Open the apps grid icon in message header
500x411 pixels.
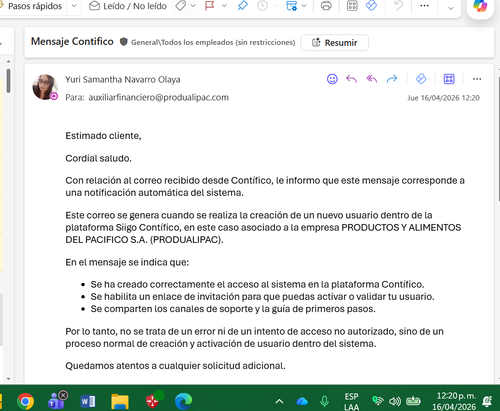[449, 79]
